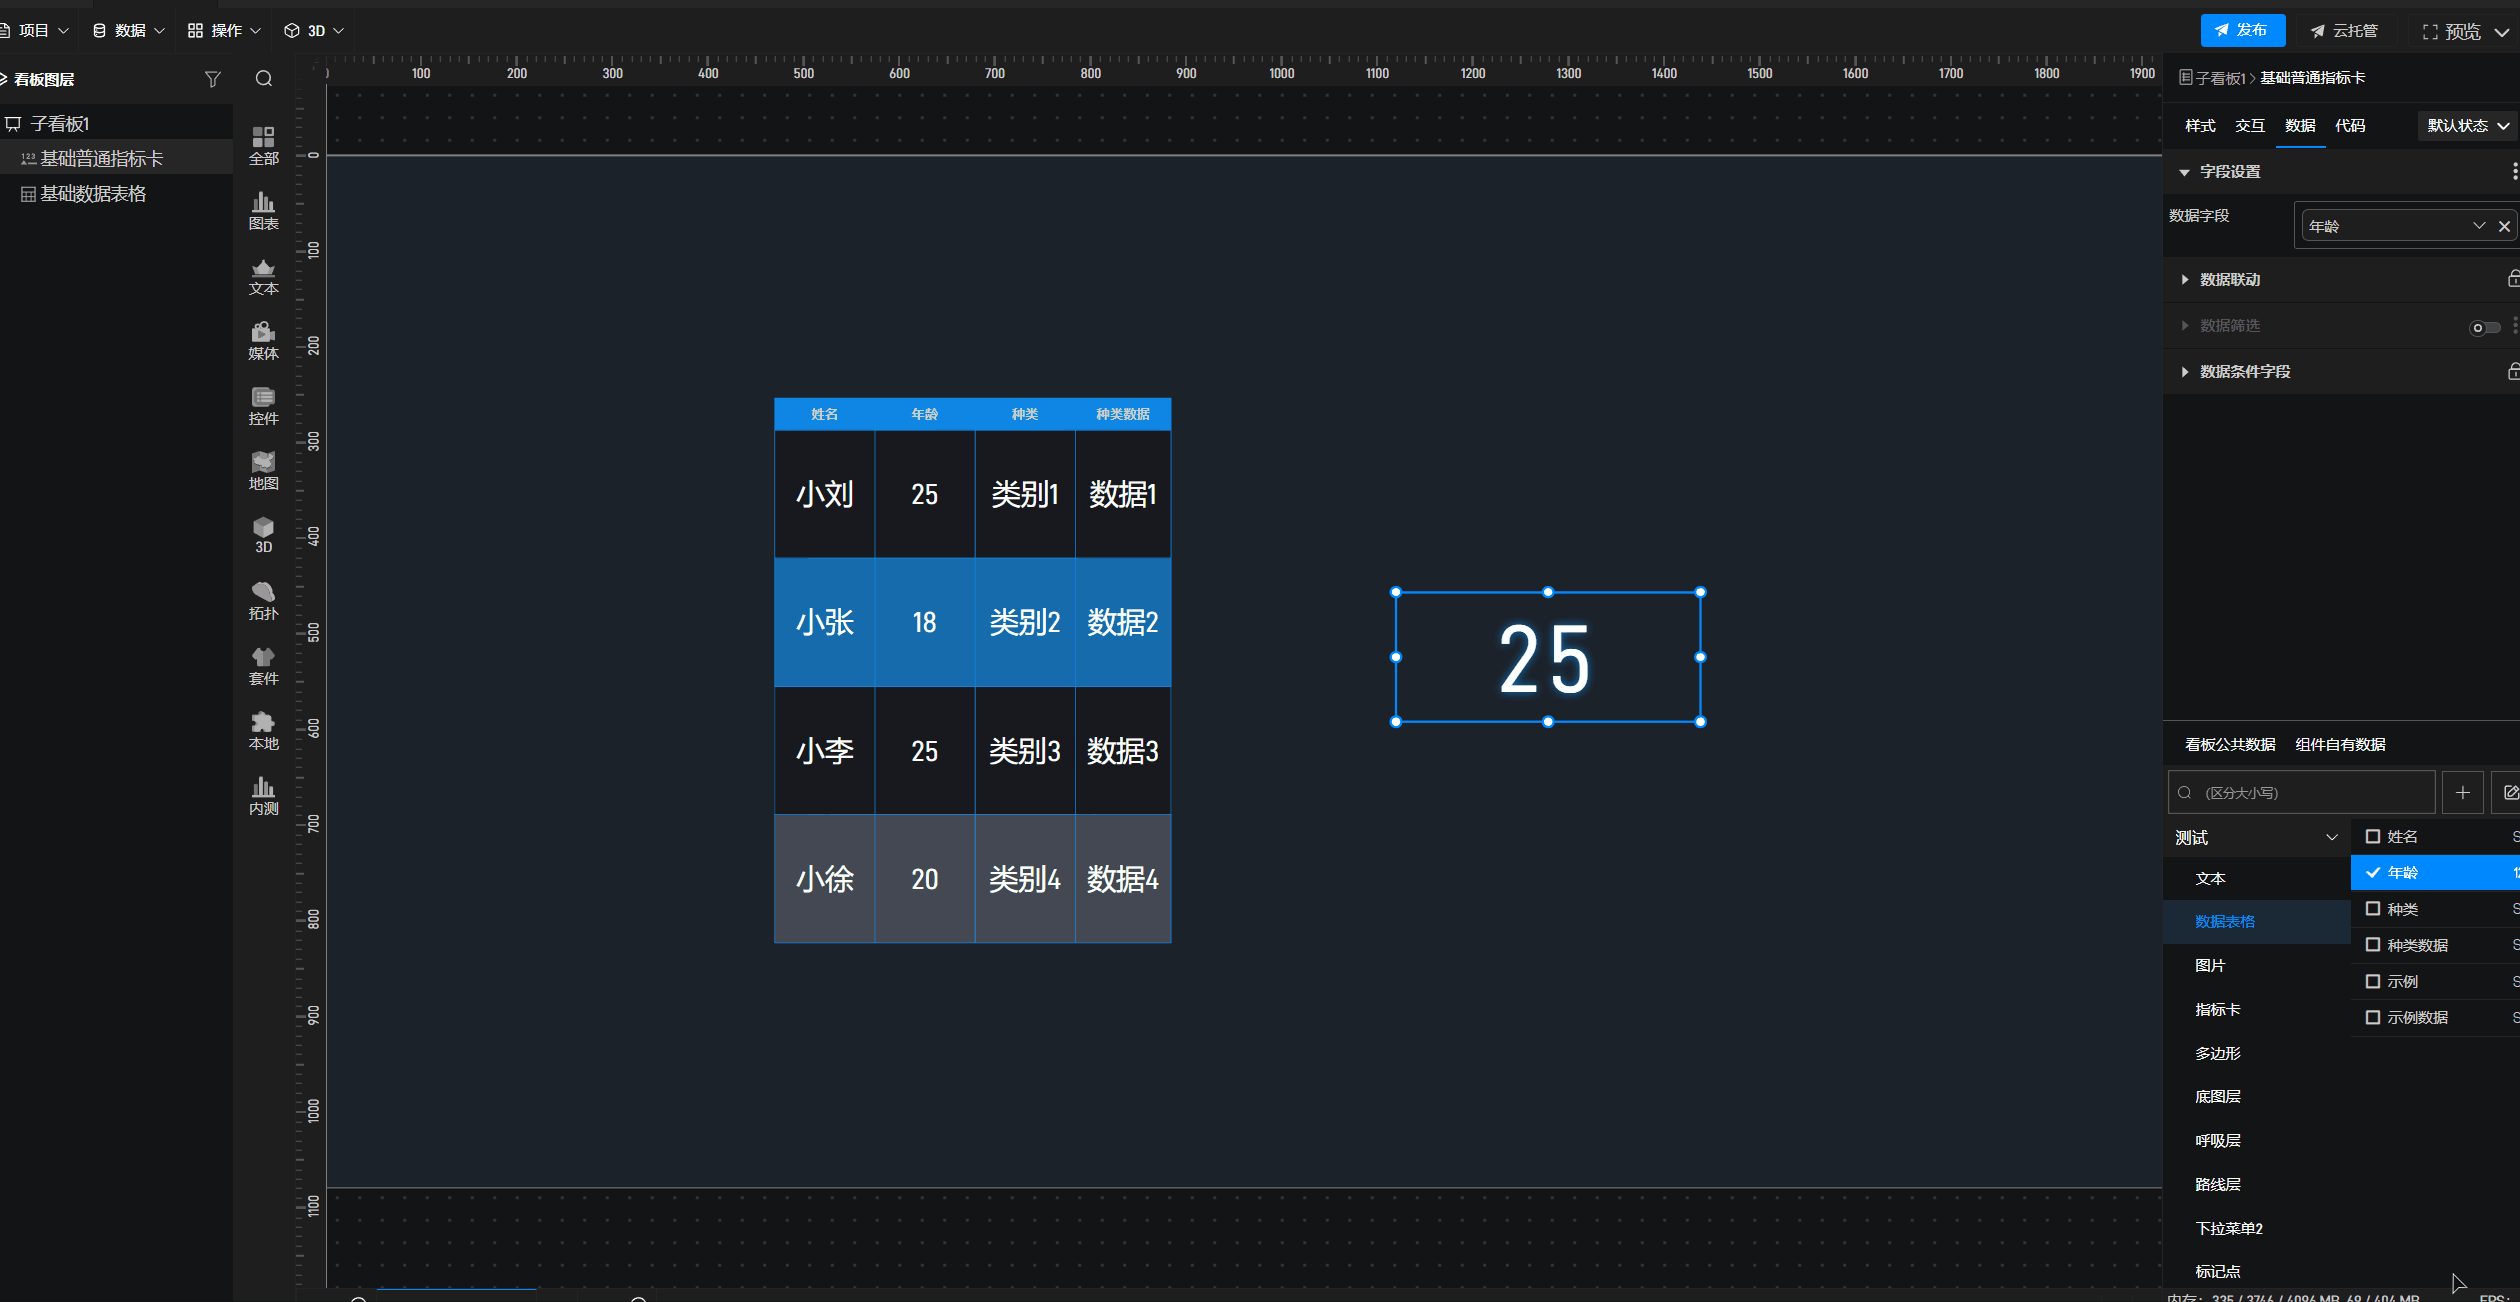The image size is (2520, 1302).
Task: Open the 数据 top menu
Action: click(129, 31)
